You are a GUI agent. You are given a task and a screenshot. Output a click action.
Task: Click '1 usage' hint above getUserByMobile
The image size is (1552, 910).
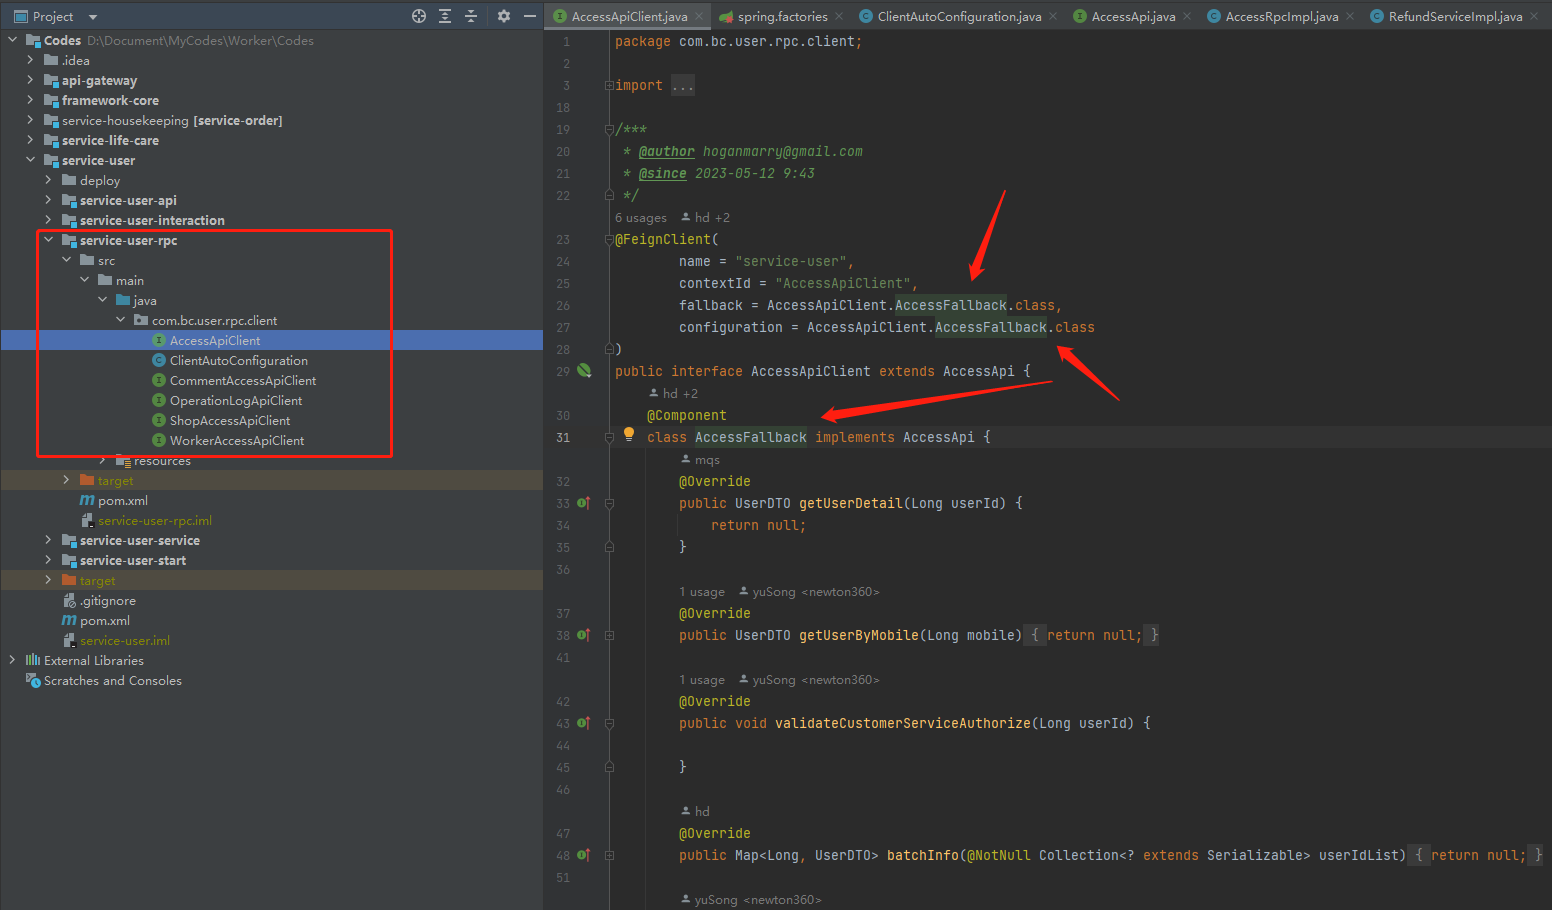pyautogui.click(x=702, y=592)
